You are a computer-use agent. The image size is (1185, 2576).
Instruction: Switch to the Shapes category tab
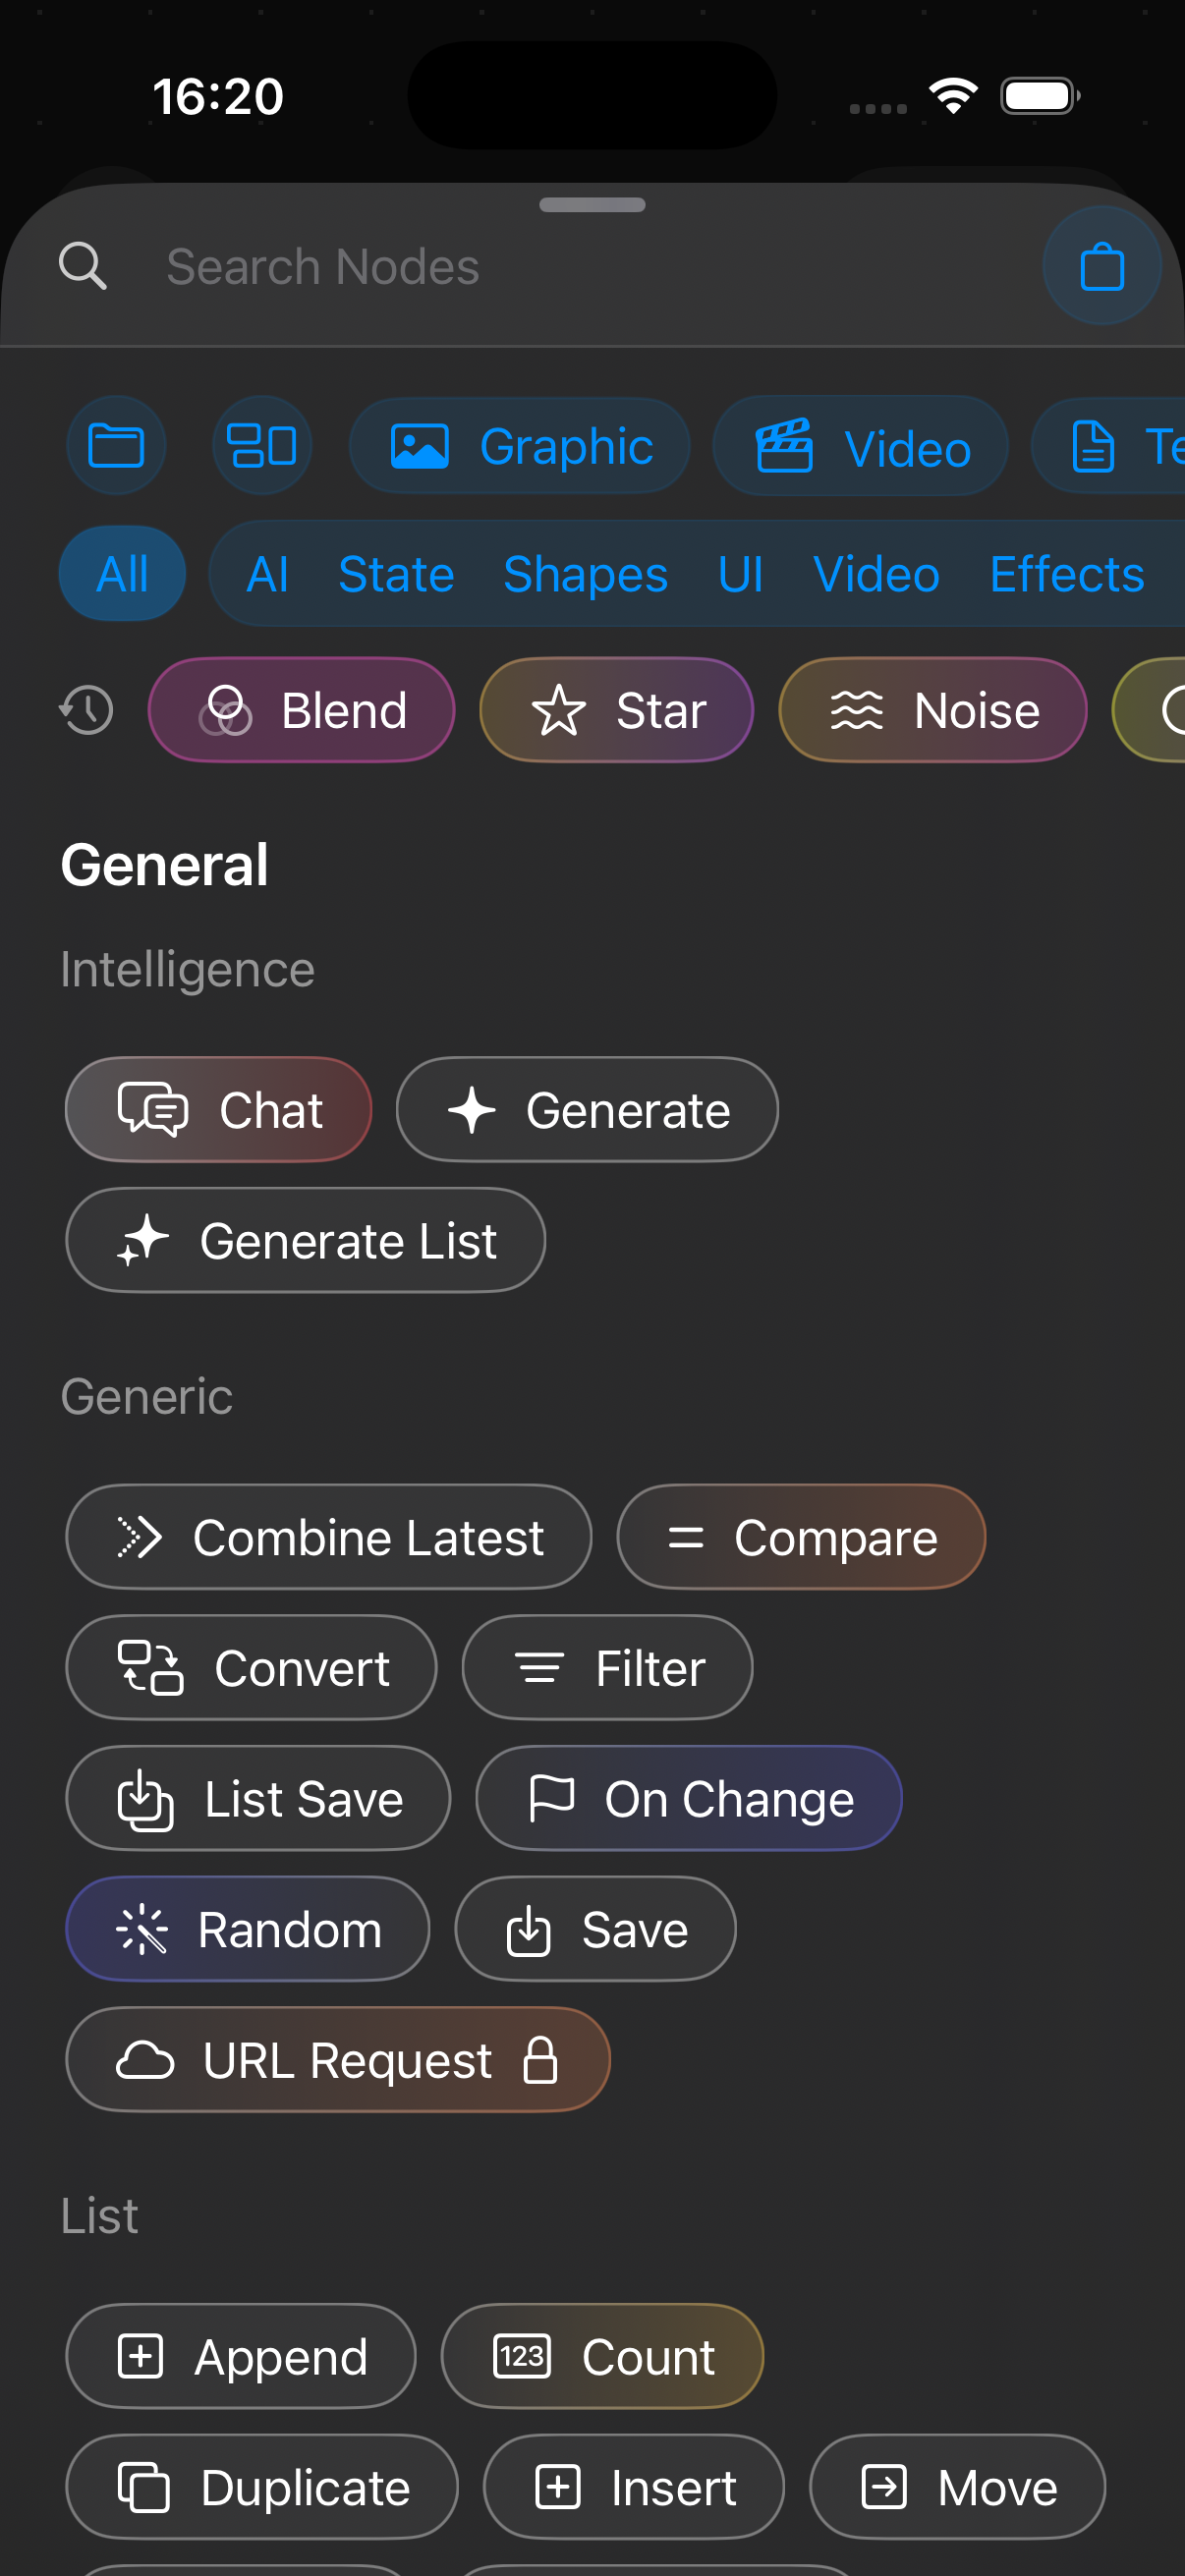pos(585,574)
